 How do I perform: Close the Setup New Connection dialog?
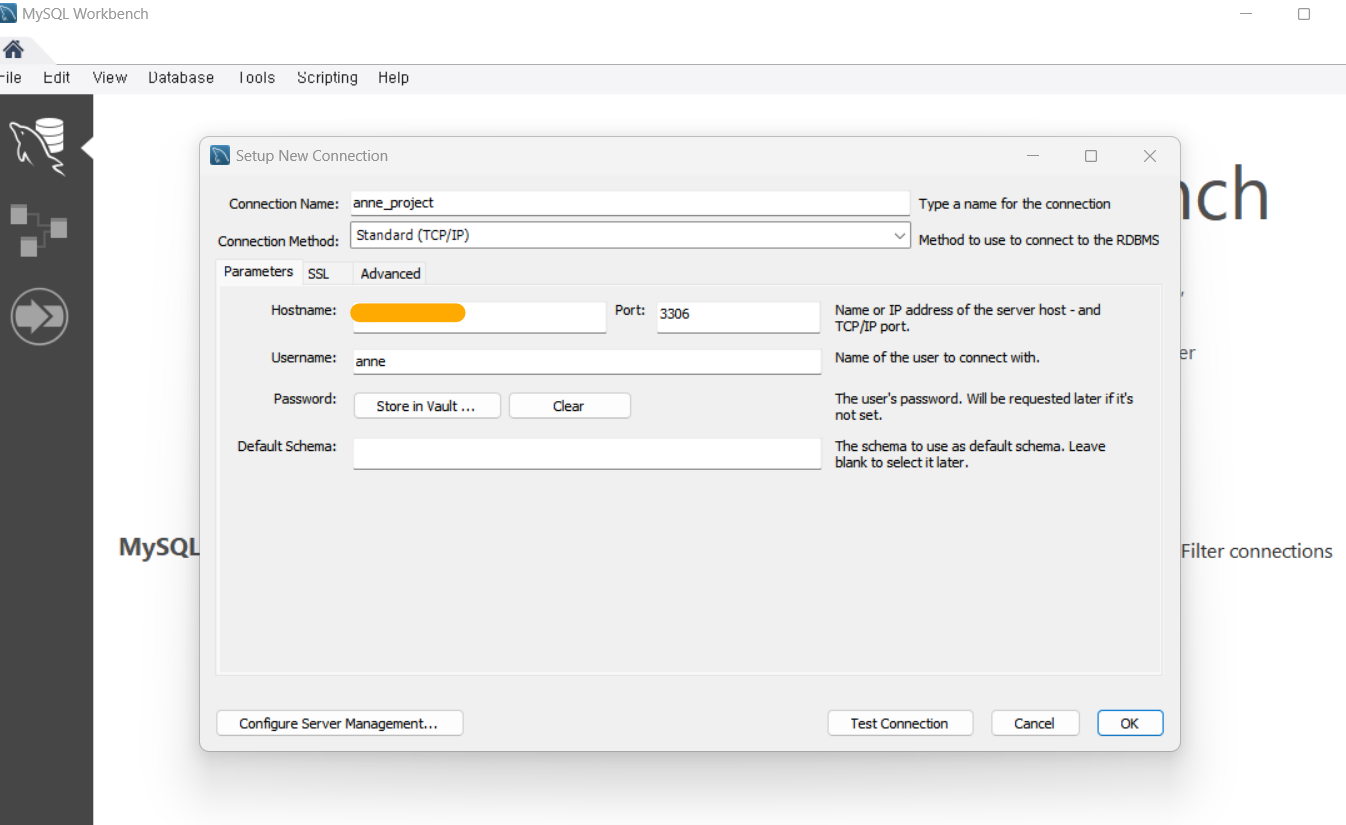[x=1150, y=156]
